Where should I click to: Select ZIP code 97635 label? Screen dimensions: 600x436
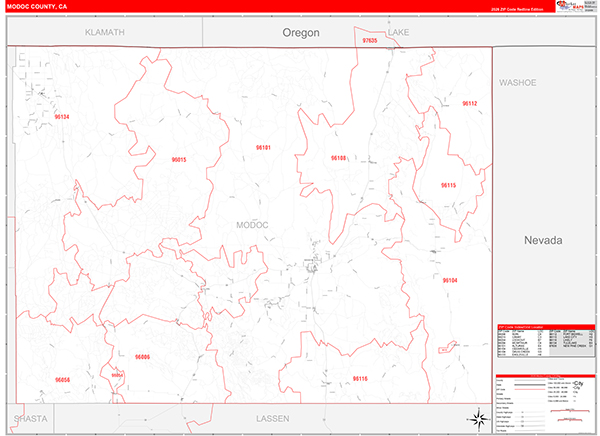pos(370,41)
